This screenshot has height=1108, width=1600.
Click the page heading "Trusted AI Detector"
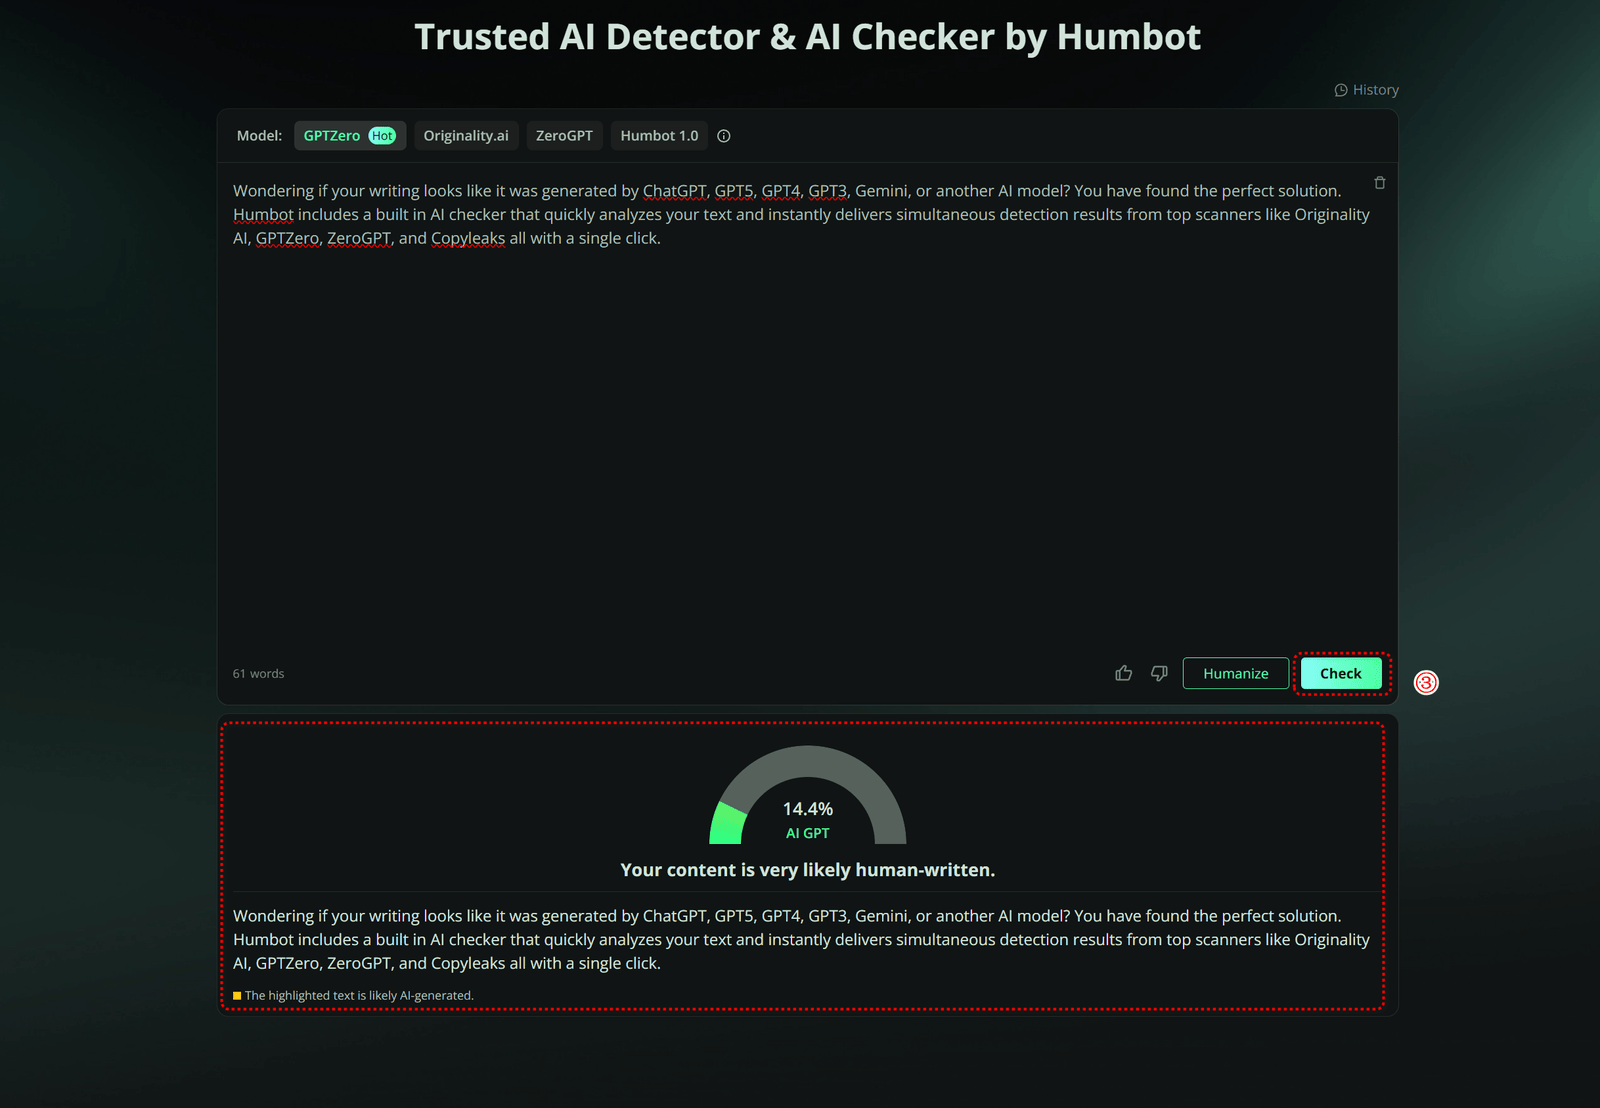click(587, 37)
